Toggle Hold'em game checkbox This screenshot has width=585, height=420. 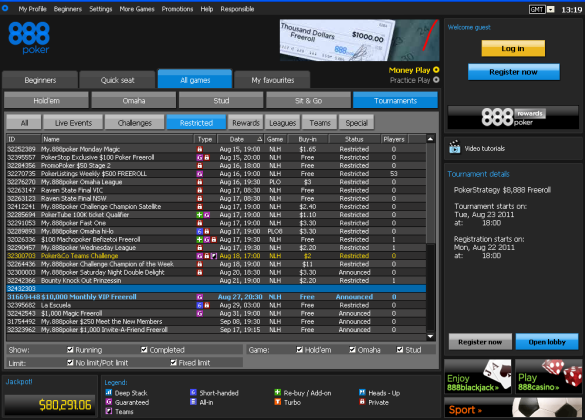[299, 350]
